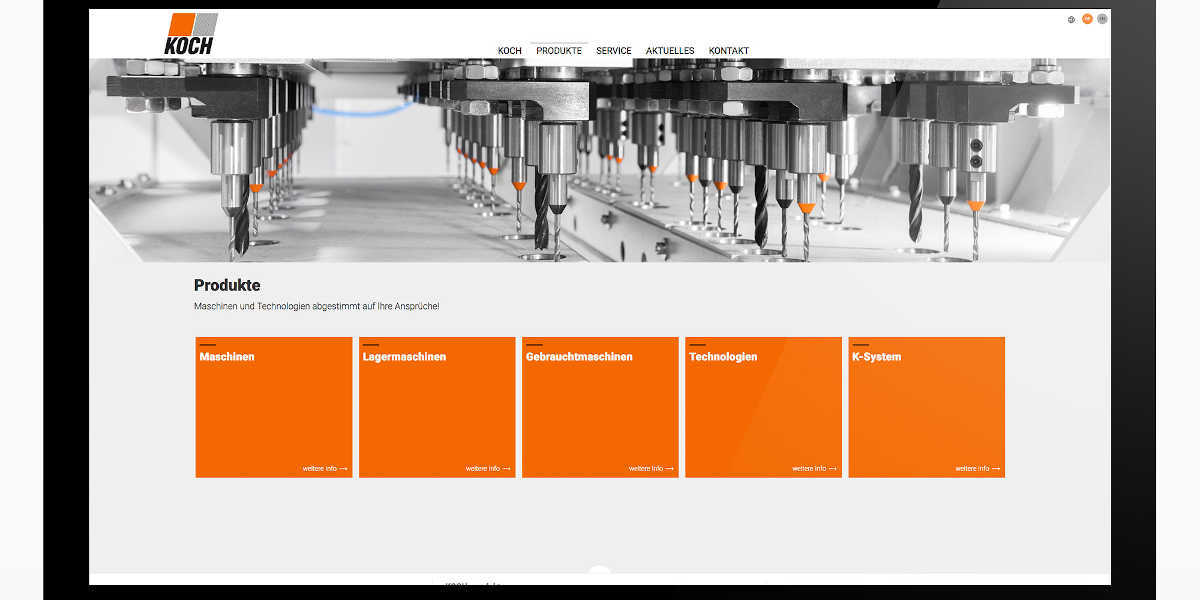Open the Lagermaschinen product tile
The image size is (1200, 600).
tap(437, 407)
